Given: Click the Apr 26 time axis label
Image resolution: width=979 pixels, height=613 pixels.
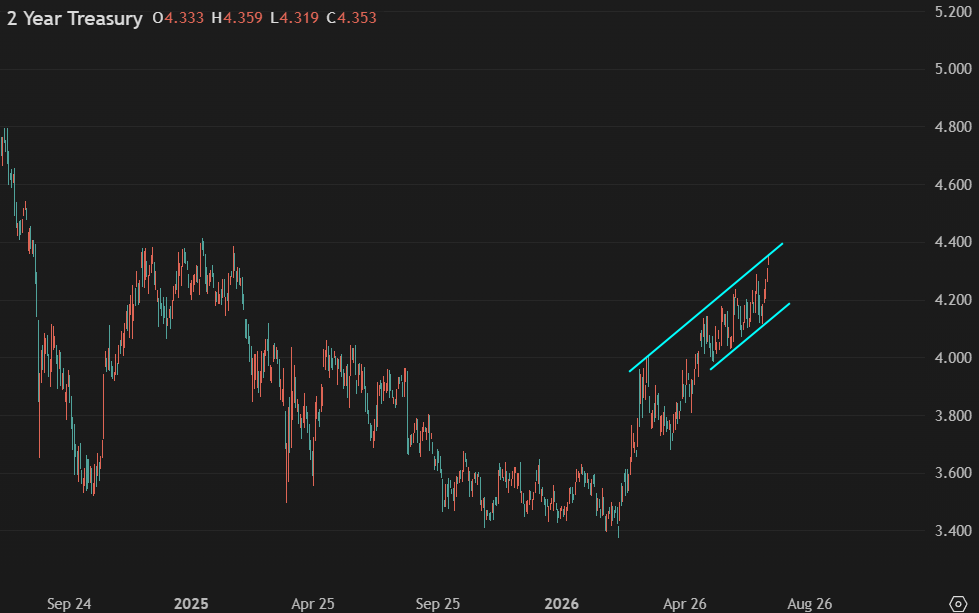Looking at the screenshot, I should [x=684, y=604].
